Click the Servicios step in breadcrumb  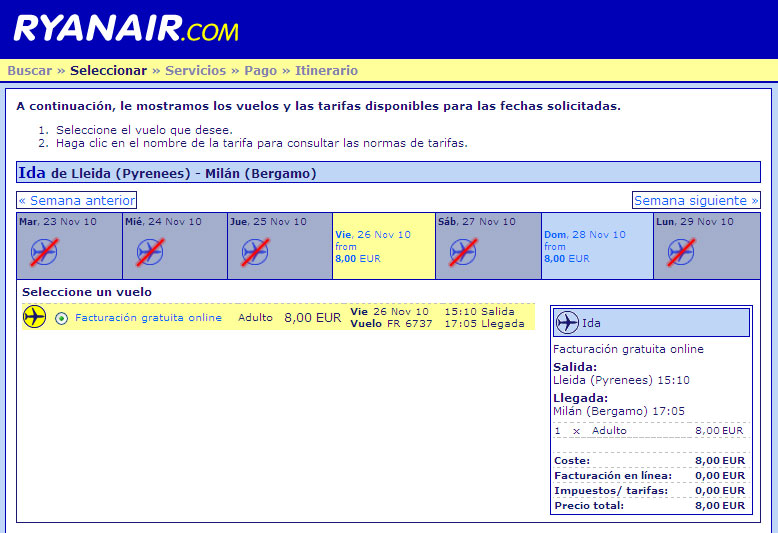point(195,71)
